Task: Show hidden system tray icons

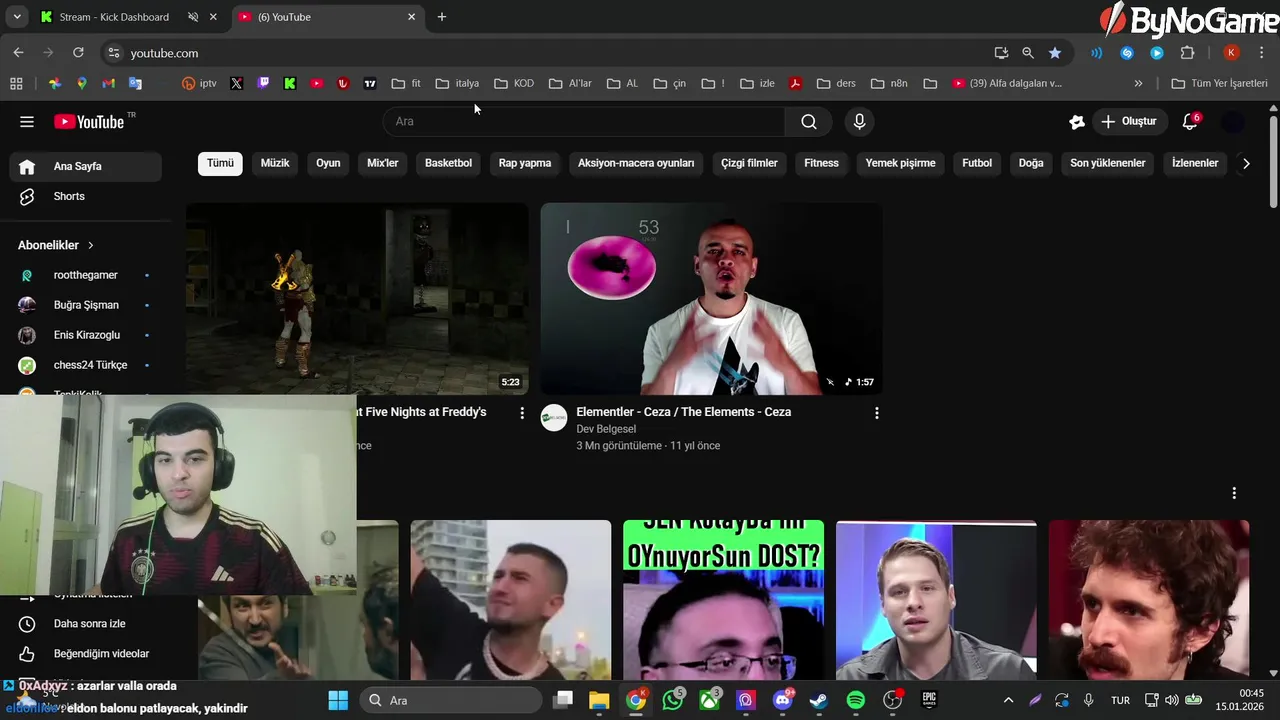Action: [x=1008, y=700]
